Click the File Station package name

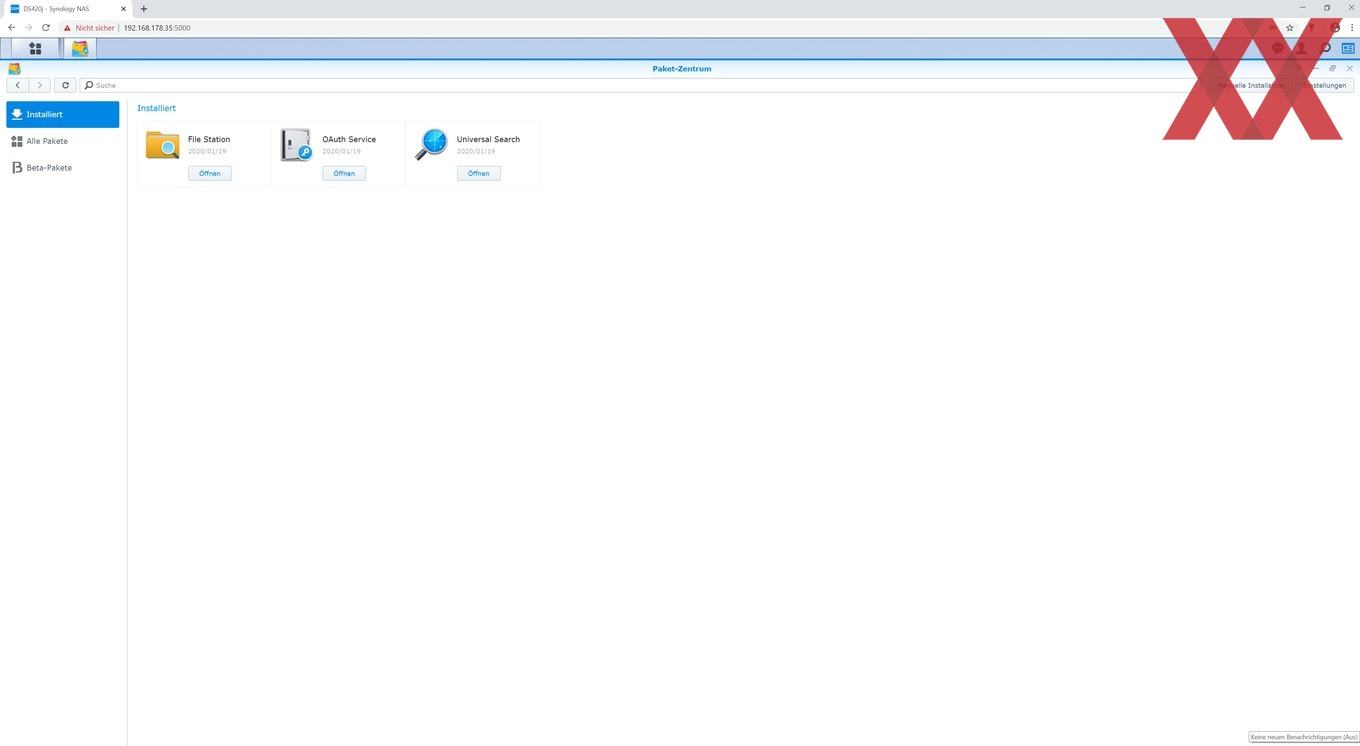[x=209, y=139]
